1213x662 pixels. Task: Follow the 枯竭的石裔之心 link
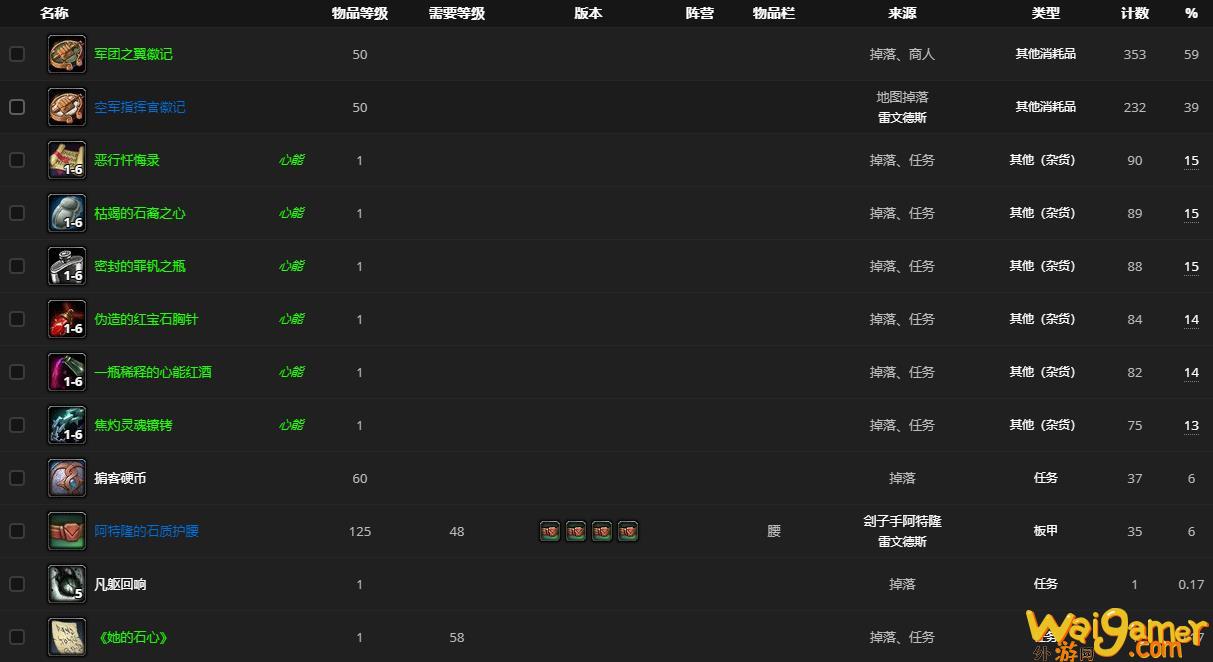click(140, 213)
